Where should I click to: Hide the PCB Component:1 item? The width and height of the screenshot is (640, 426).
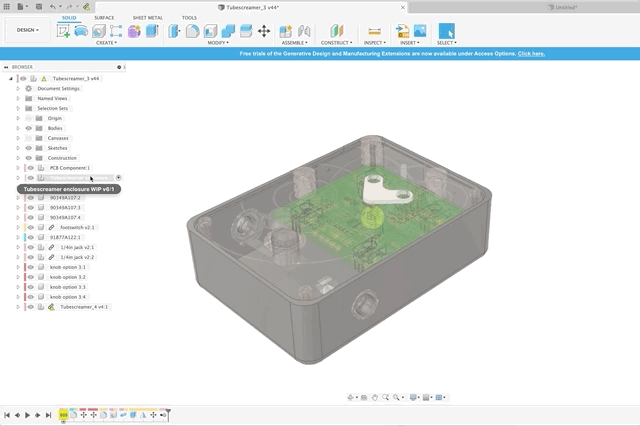coord(30,168)
